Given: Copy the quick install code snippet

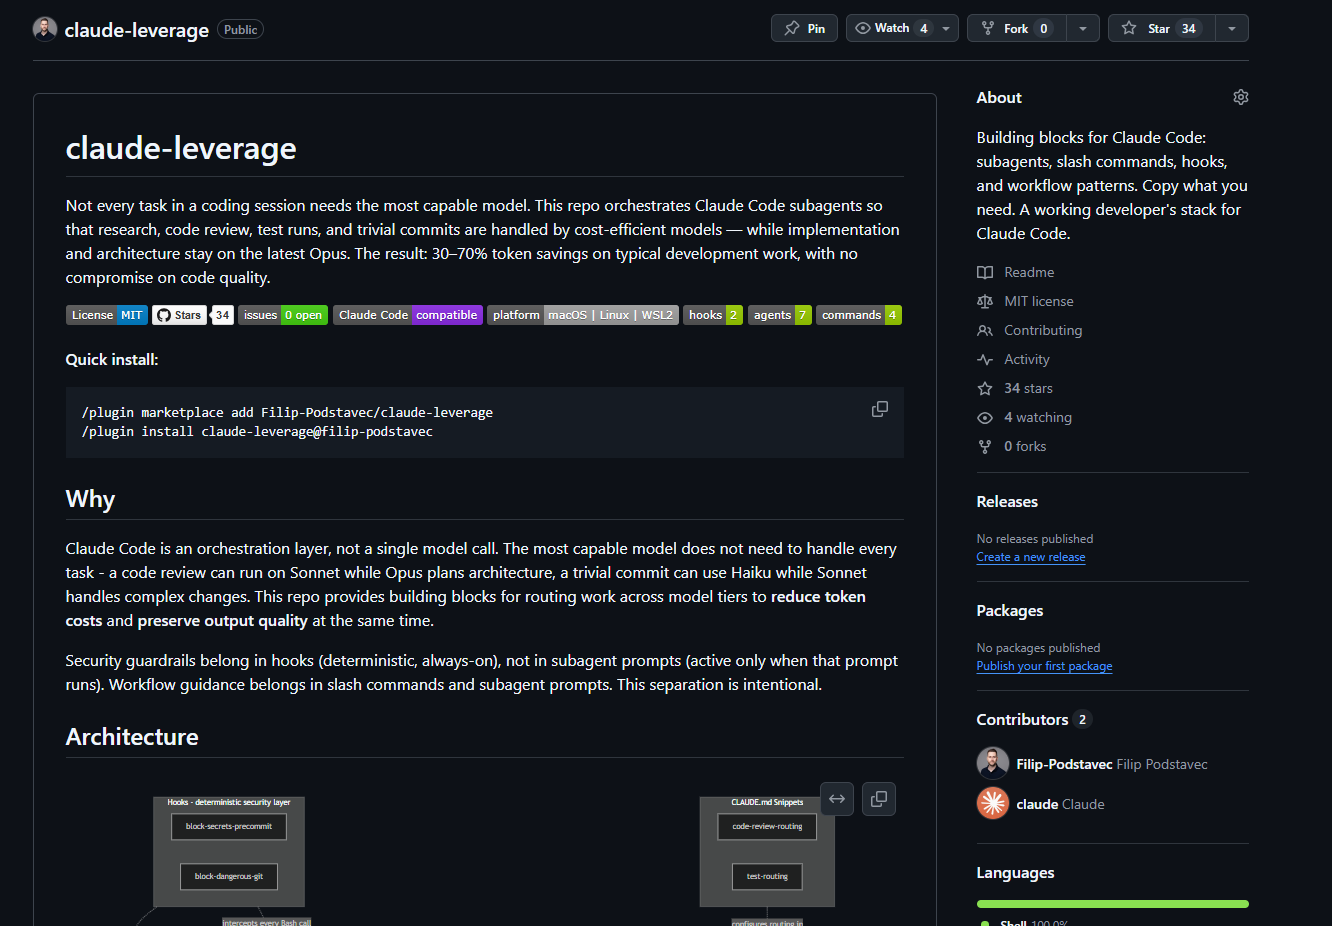Looking at the screenshot, I should coord(880,409).
